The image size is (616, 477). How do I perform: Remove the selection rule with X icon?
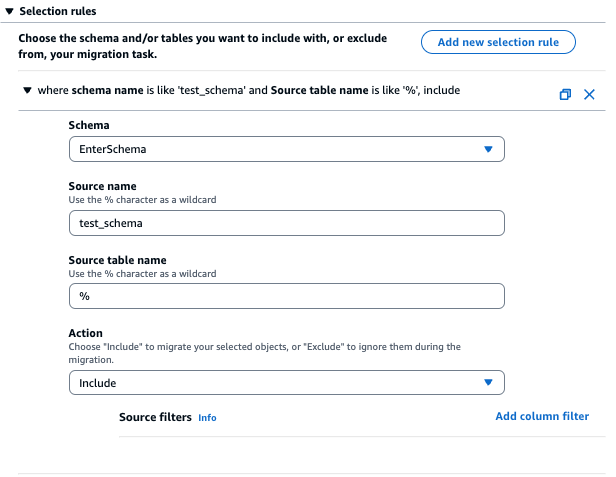click(x=589, y=94)
